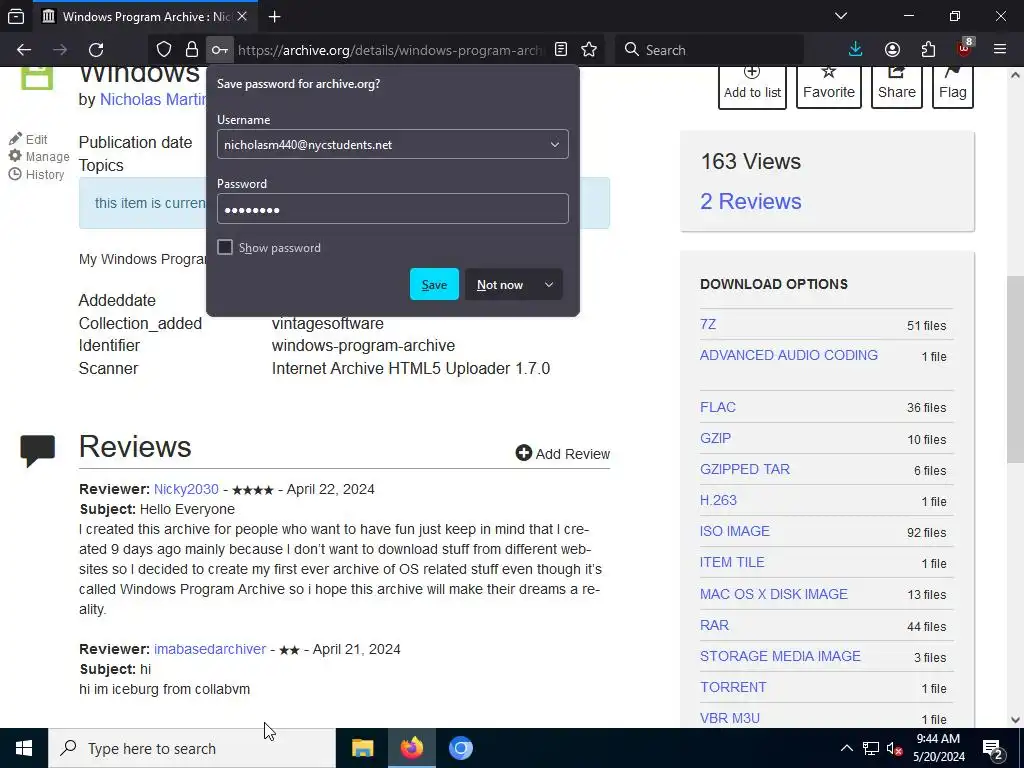Click the address bar URL
1024x768 pixels.
click(x=389, y=50)
